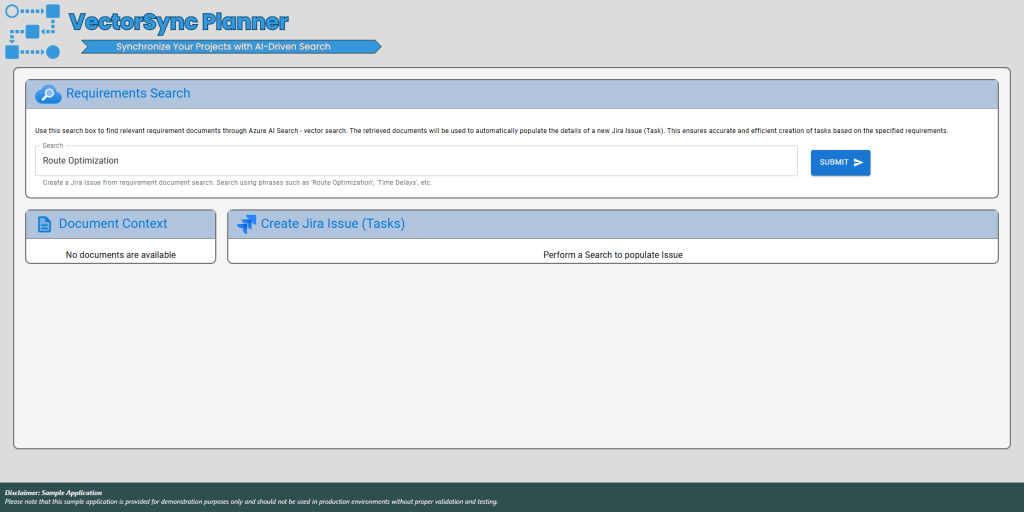Click the VectorSync Planner workflow logo icon
1024x512 pixels.
click(33, 31)
